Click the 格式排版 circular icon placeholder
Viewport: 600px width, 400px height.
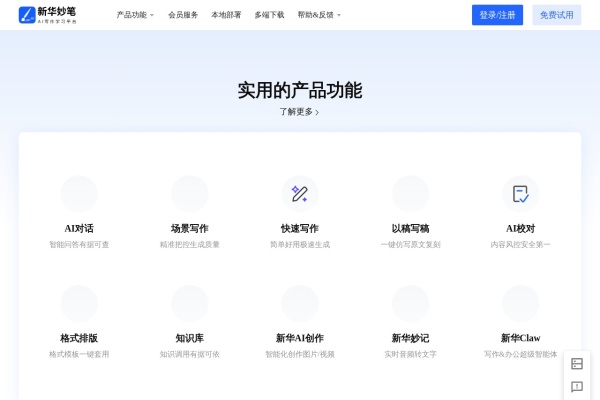point(79,304)
